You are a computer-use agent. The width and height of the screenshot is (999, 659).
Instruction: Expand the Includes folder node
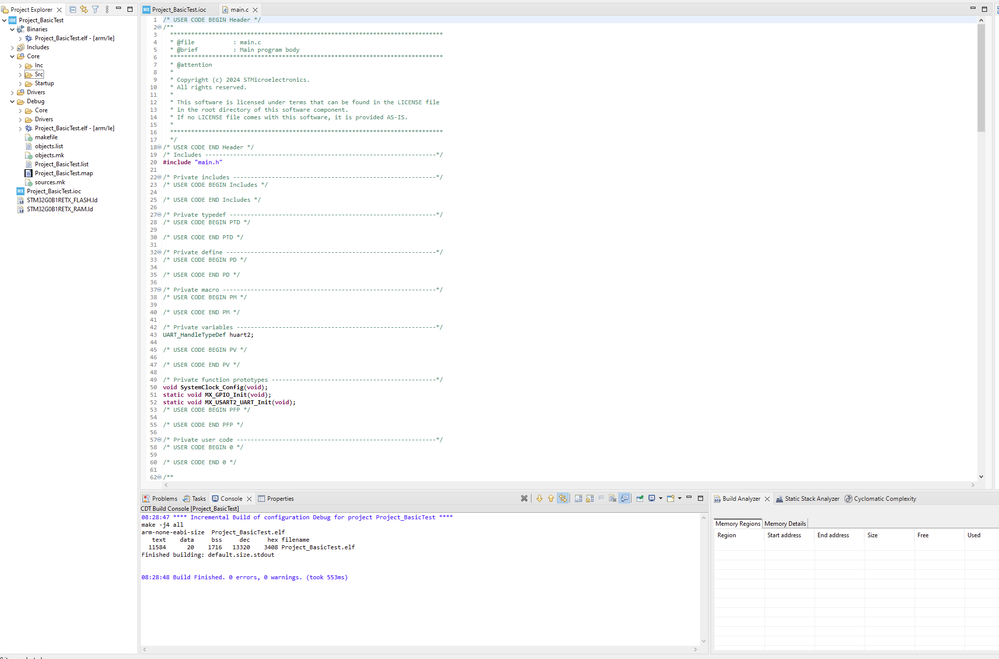[x=12, y=47]
